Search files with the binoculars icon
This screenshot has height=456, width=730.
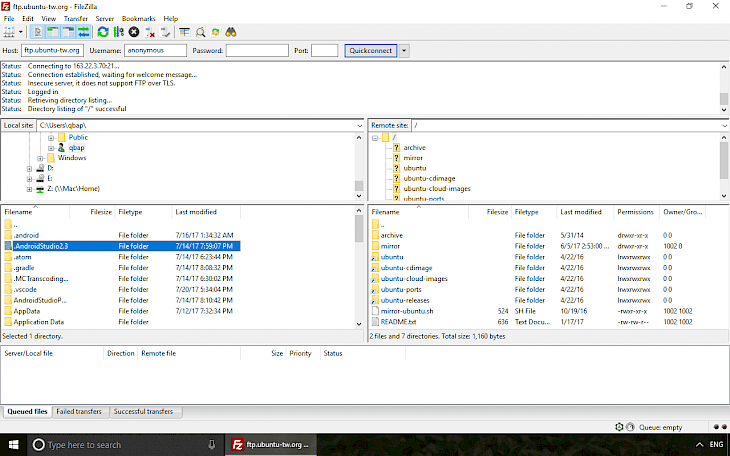tap(231, 32)
